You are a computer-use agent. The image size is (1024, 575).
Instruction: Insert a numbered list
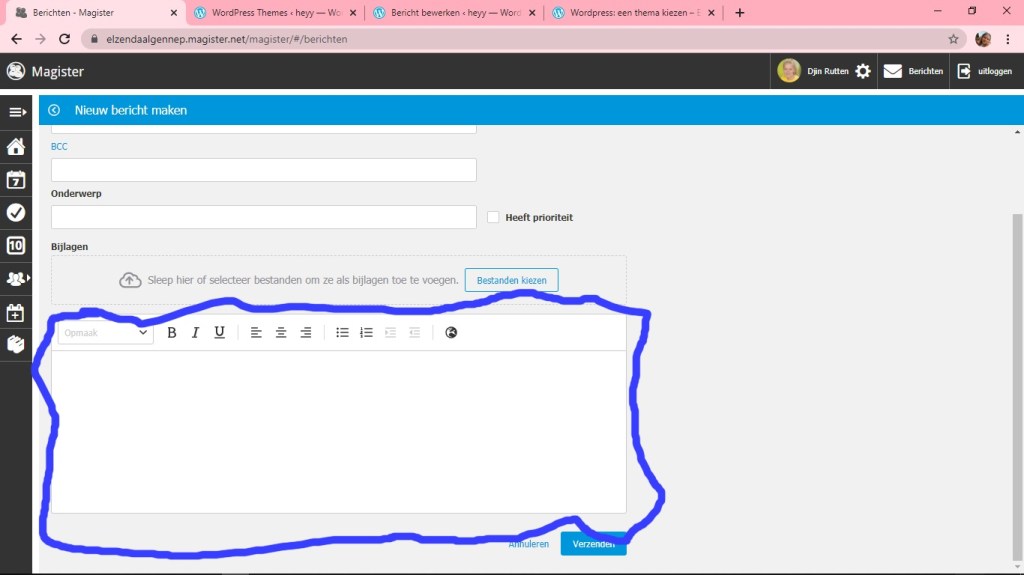(x=366, y=333)
